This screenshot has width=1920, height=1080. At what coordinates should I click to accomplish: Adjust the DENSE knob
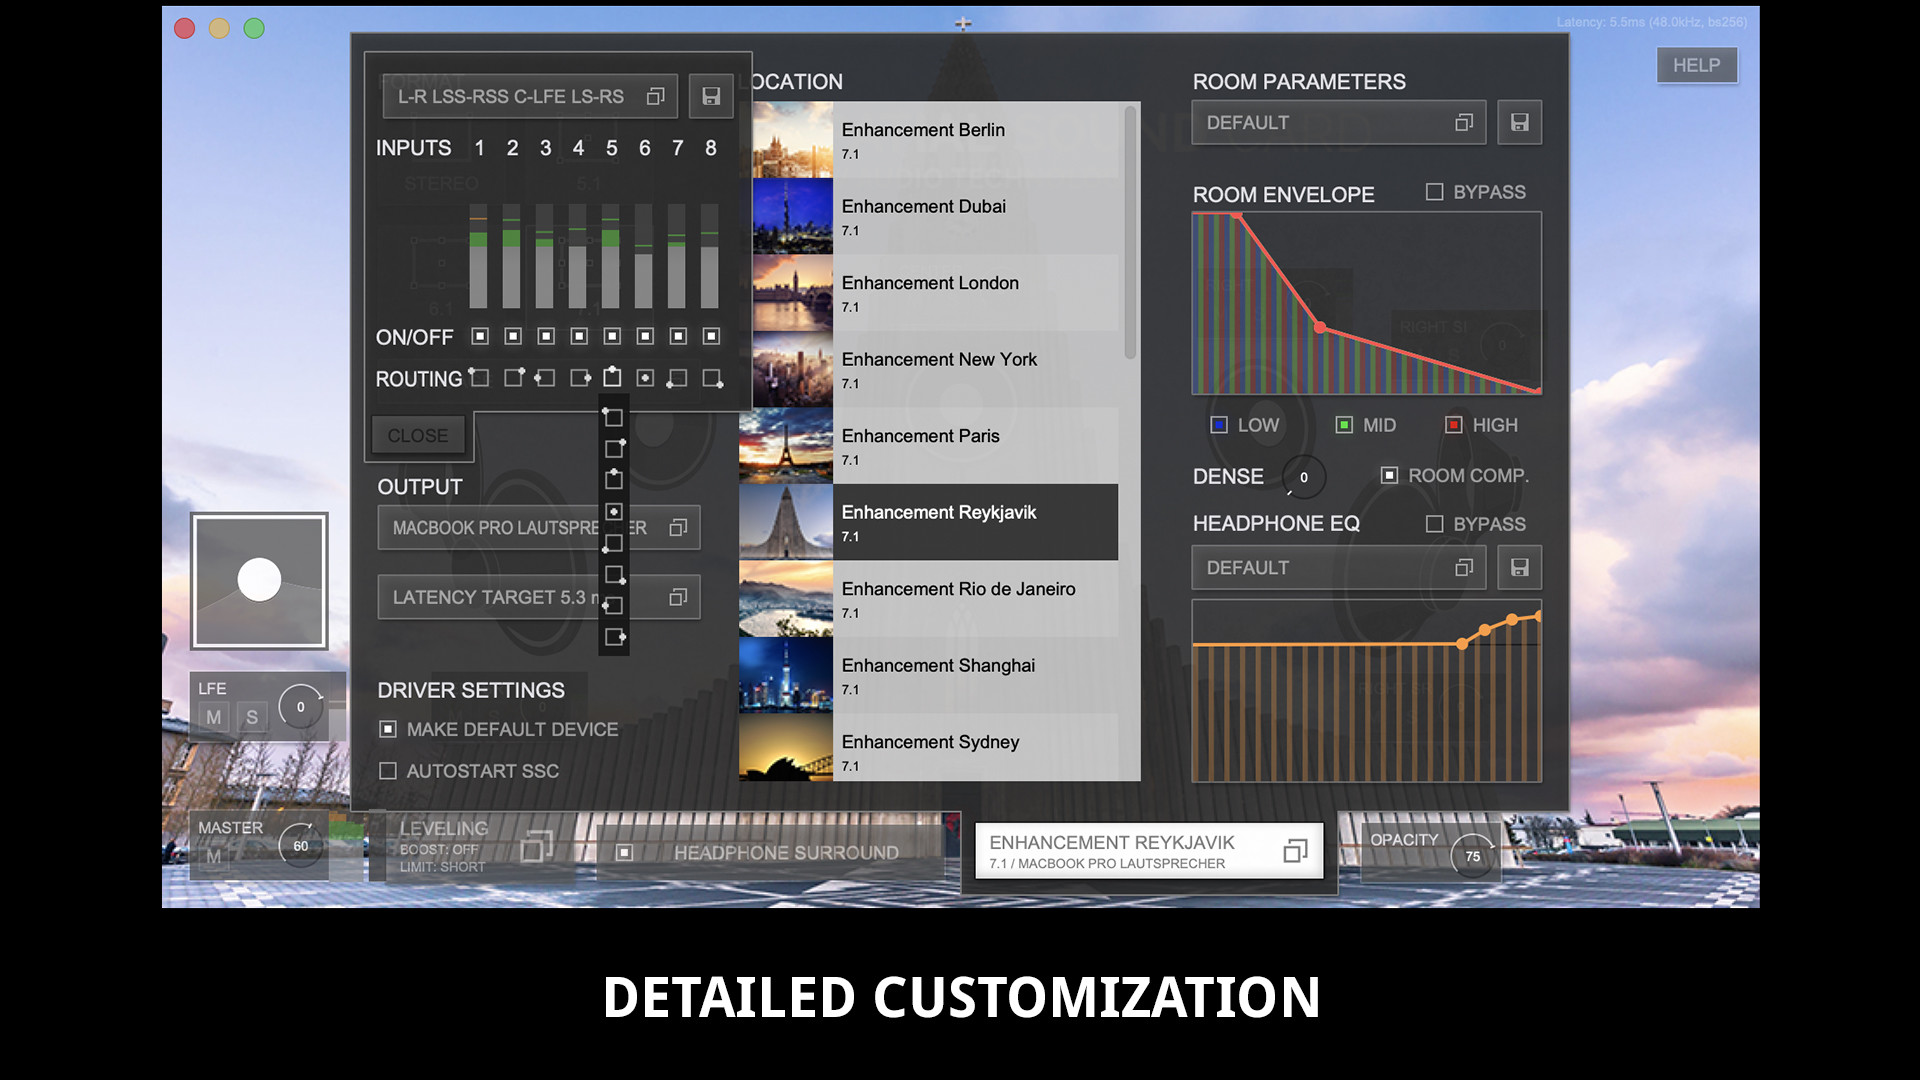[1304, 477]
